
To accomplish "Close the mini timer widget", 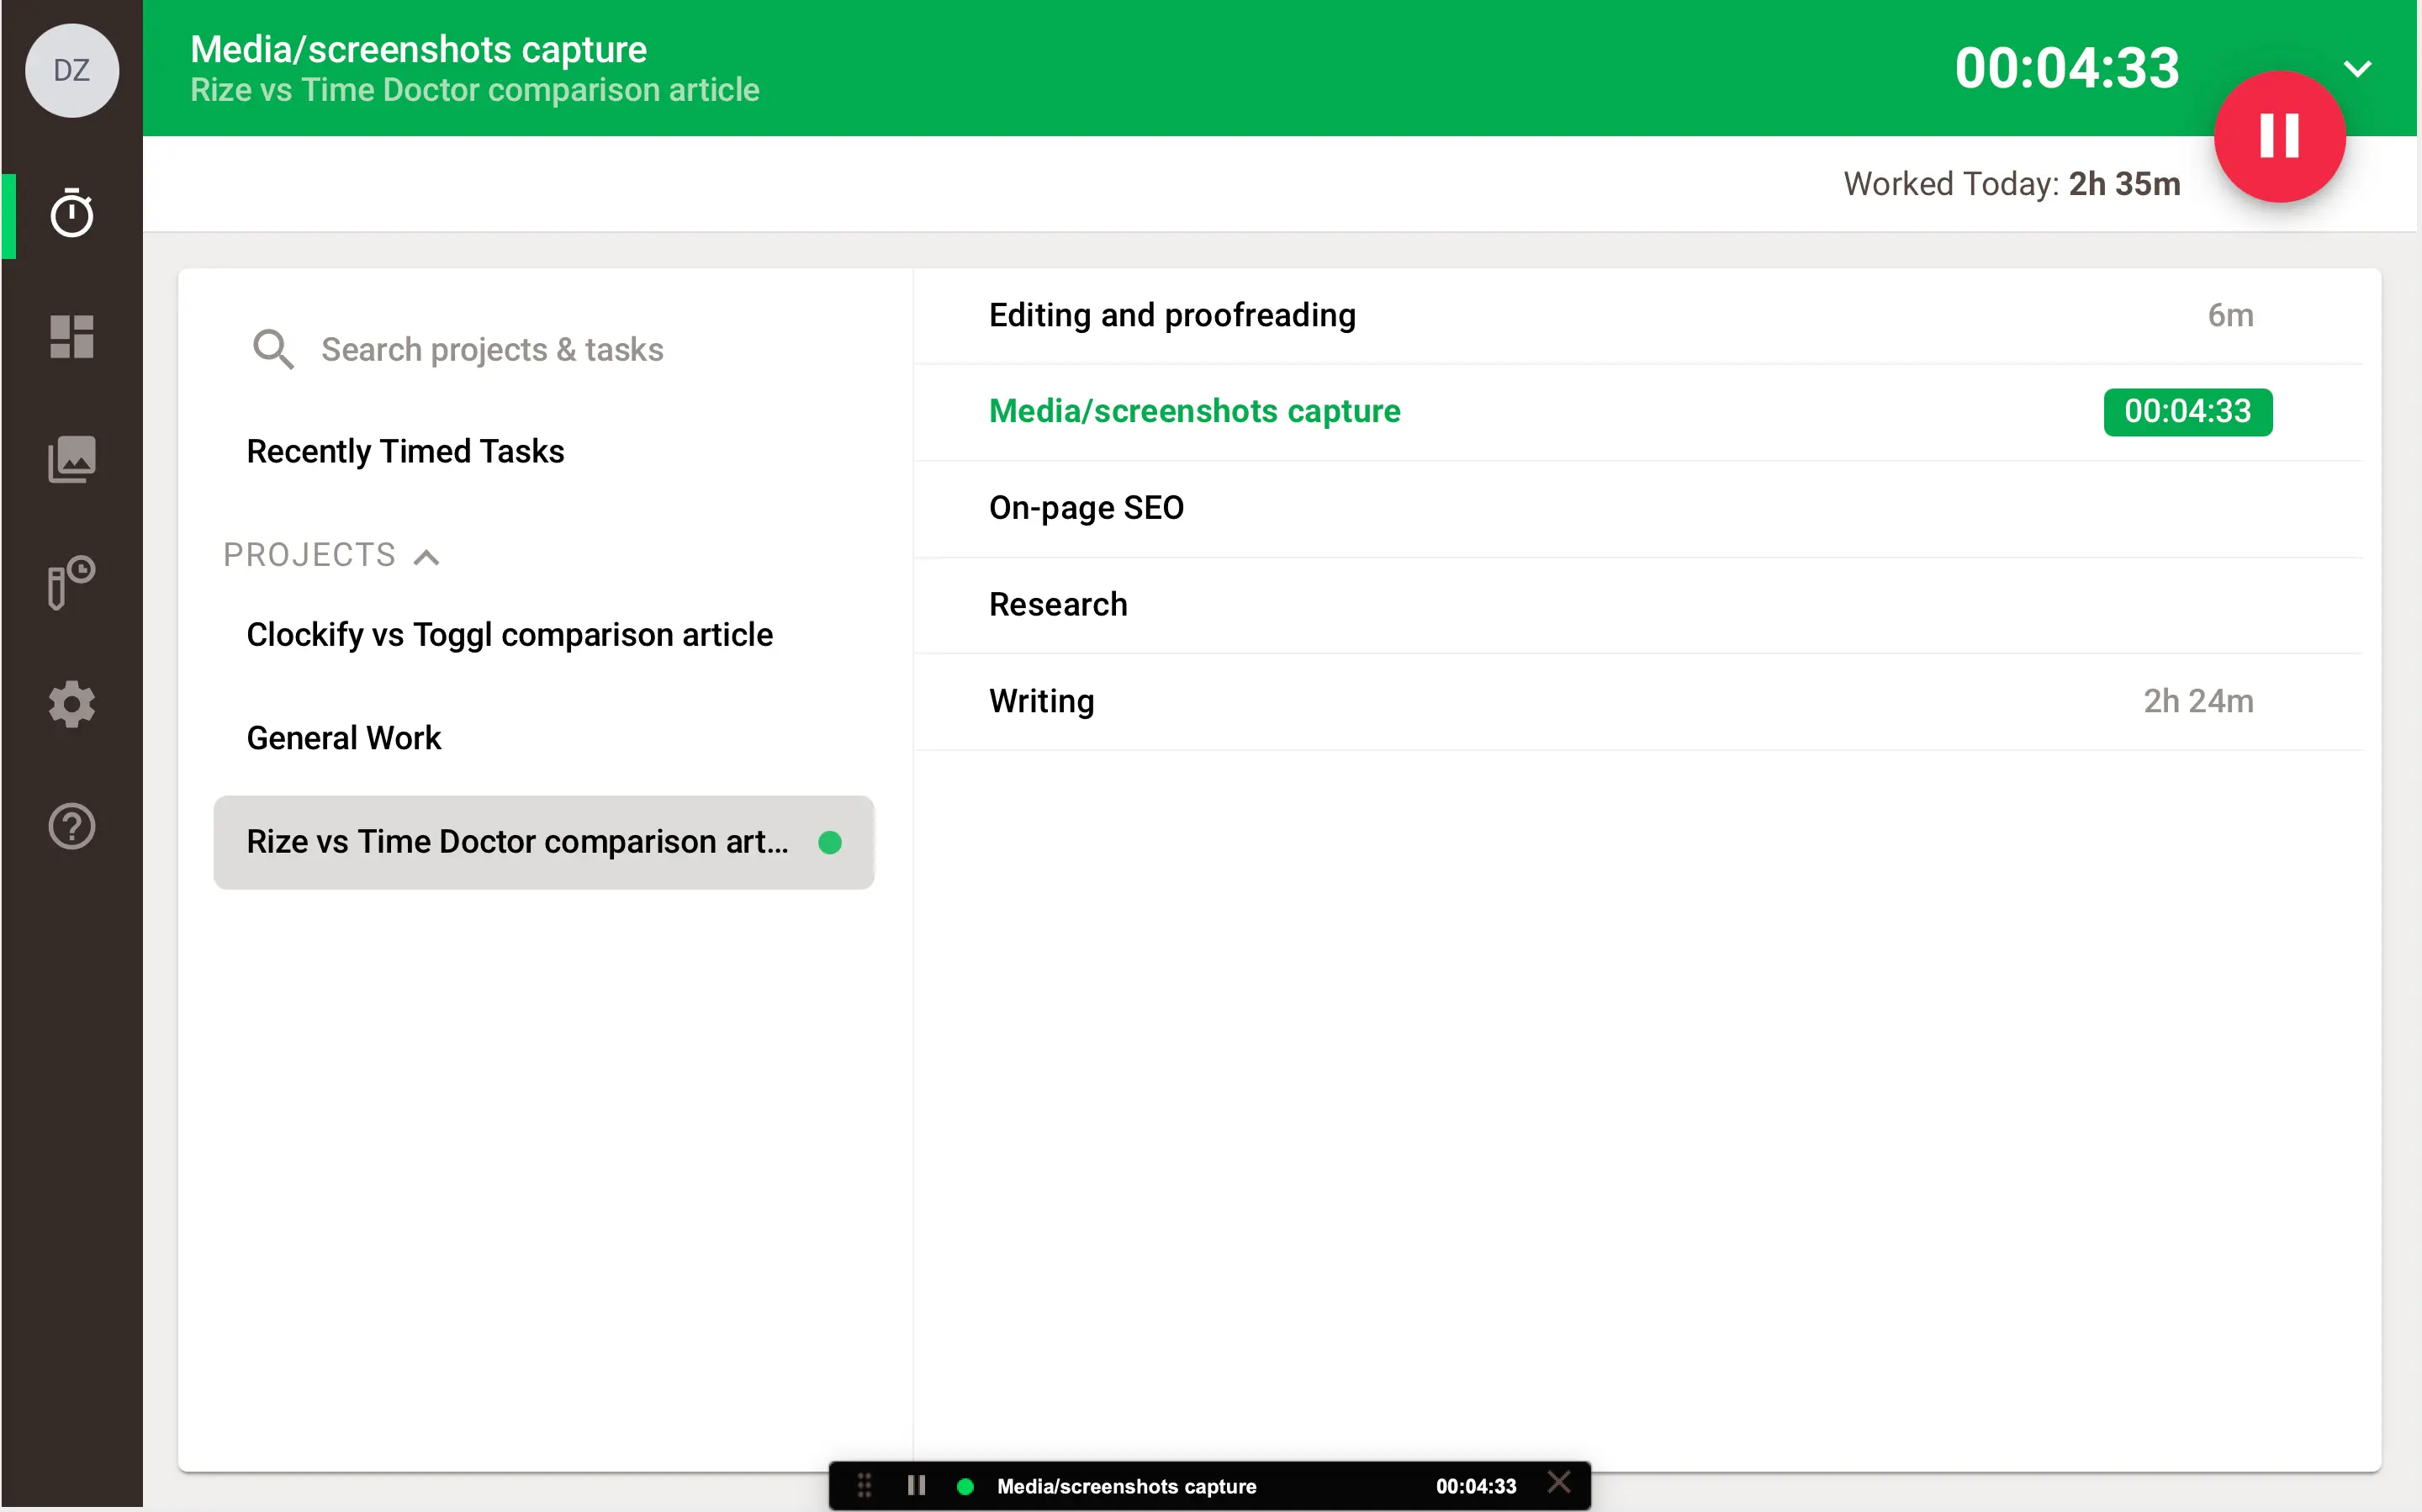I will tap(1558, 1482).
